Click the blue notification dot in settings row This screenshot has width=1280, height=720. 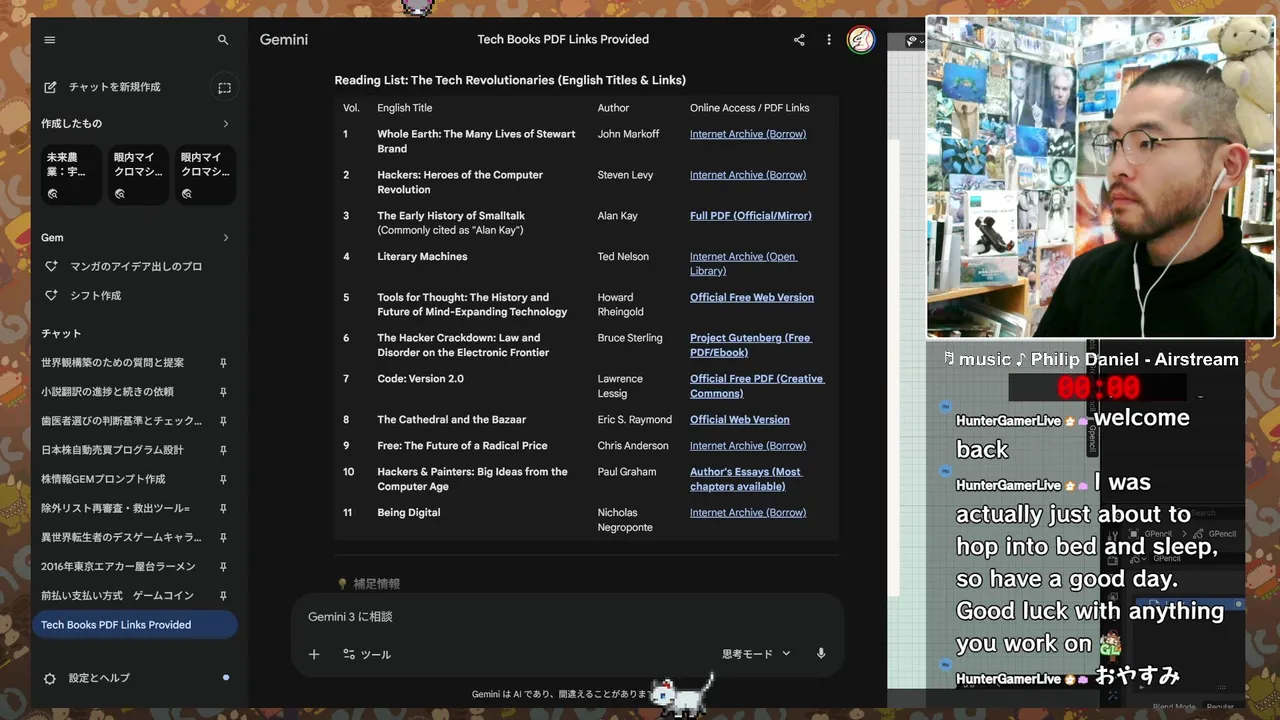[226, 678]
